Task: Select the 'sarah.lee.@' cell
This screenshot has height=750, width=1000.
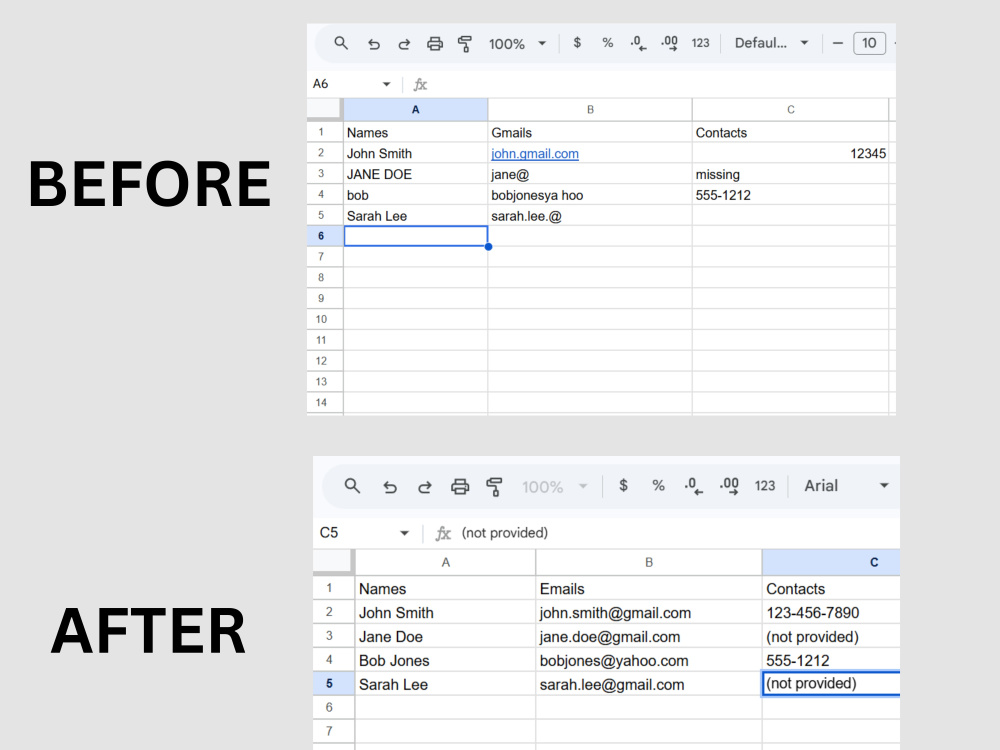Action: 590,216
